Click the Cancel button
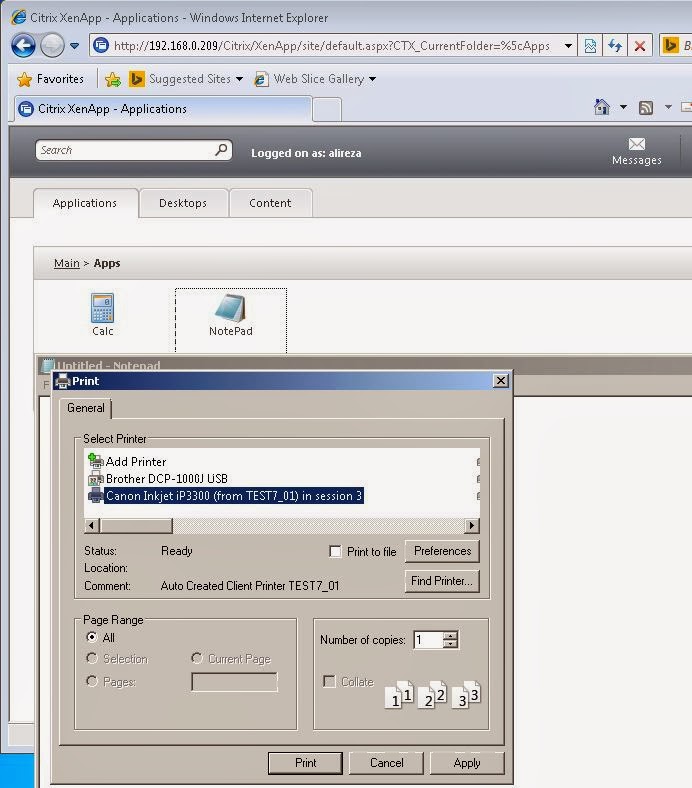The width and height of the screenshot is (692, 788). [x=386, y=763]
